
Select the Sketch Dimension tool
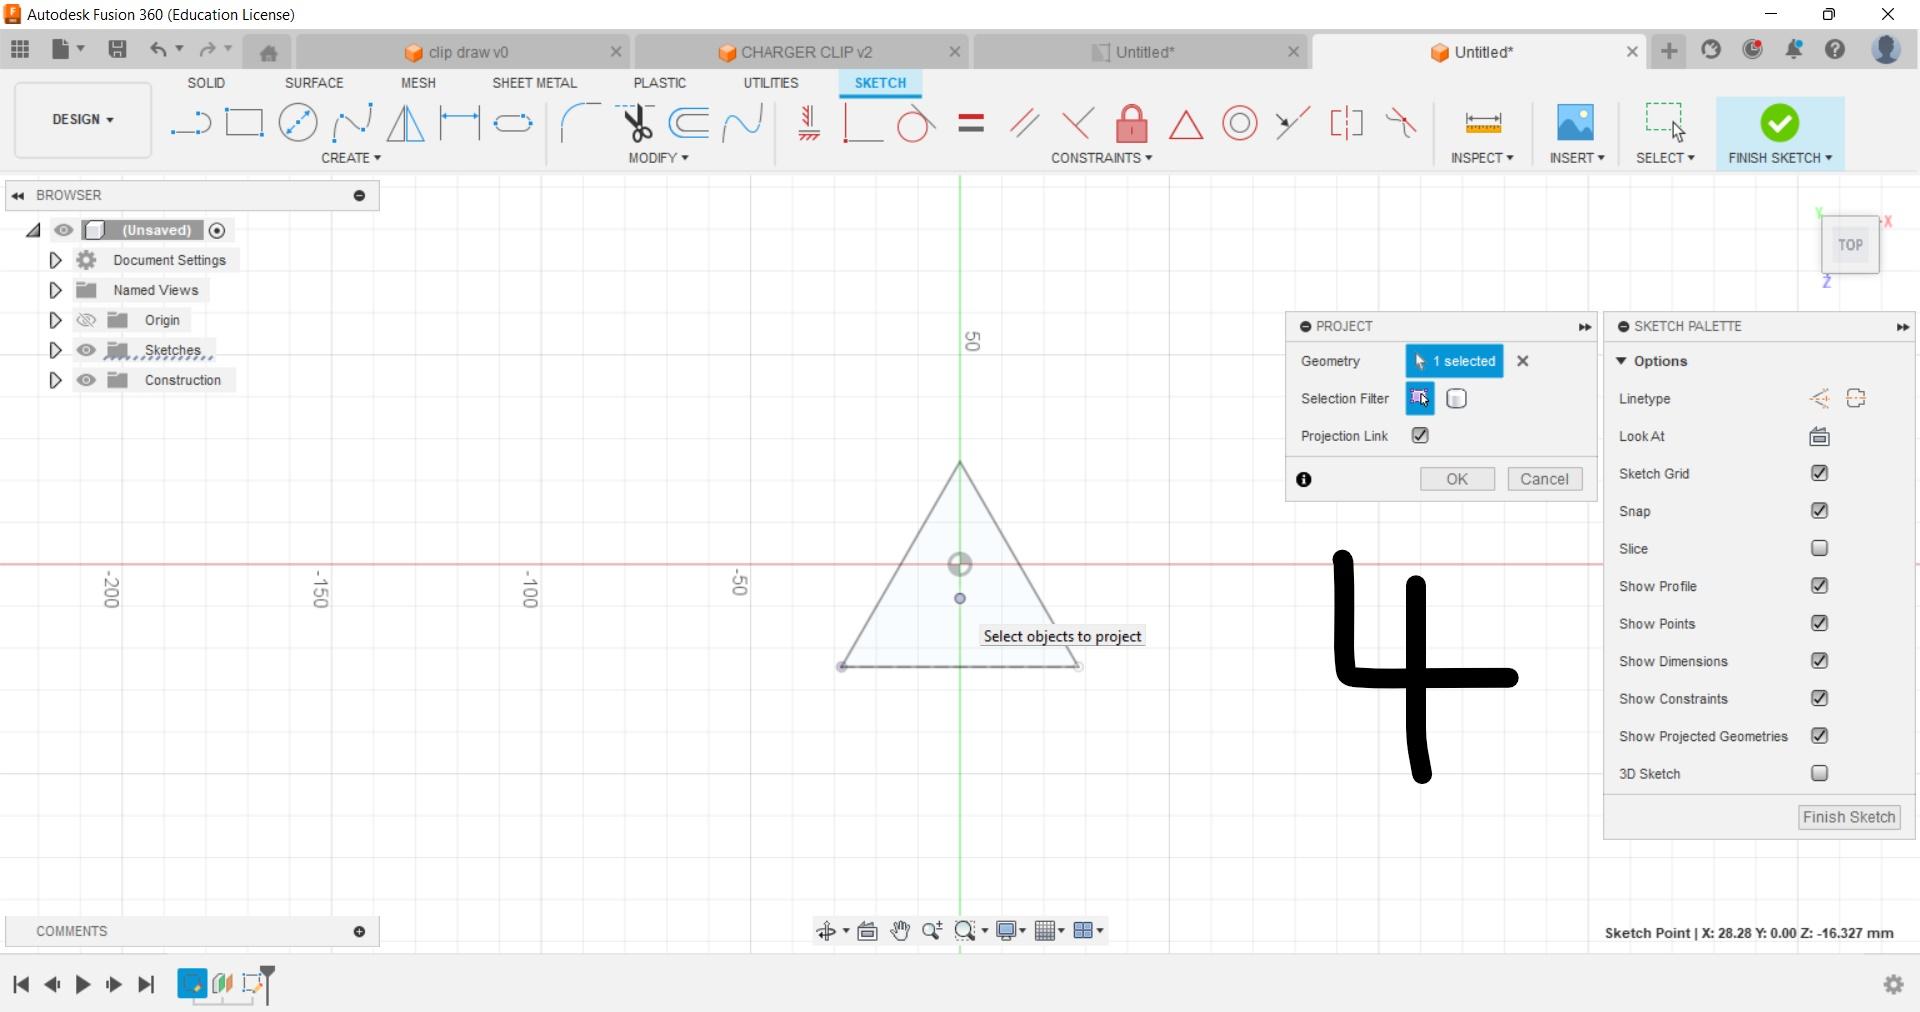click(1484, 122)
